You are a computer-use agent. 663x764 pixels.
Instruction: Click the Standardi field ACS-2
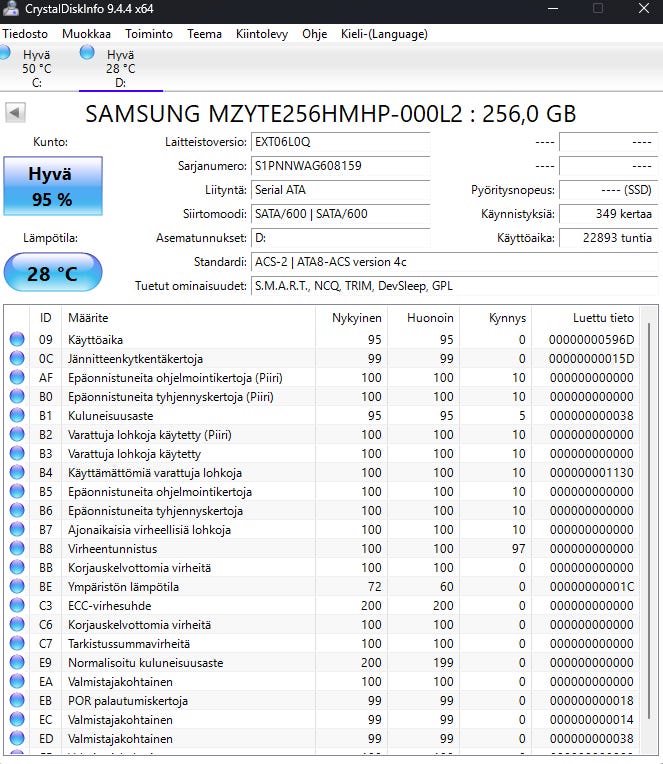point(455,262)
